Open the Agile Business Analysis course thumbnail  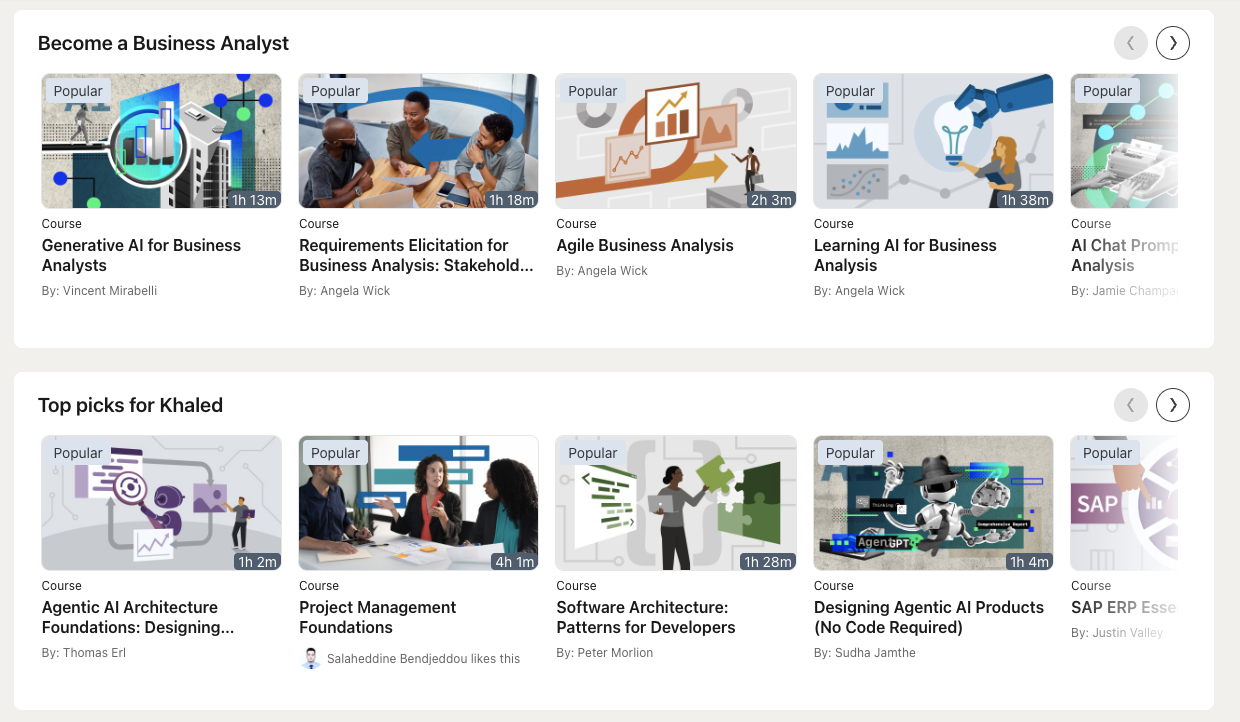(x=676, y=141)
